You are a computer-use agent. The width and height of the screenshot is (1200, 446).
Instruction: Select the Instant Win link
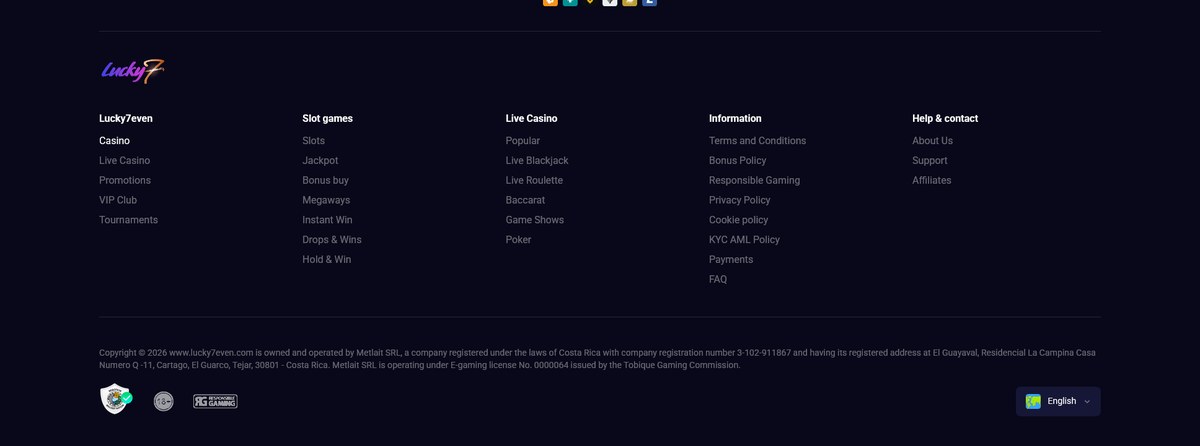[x=327, y=220]
